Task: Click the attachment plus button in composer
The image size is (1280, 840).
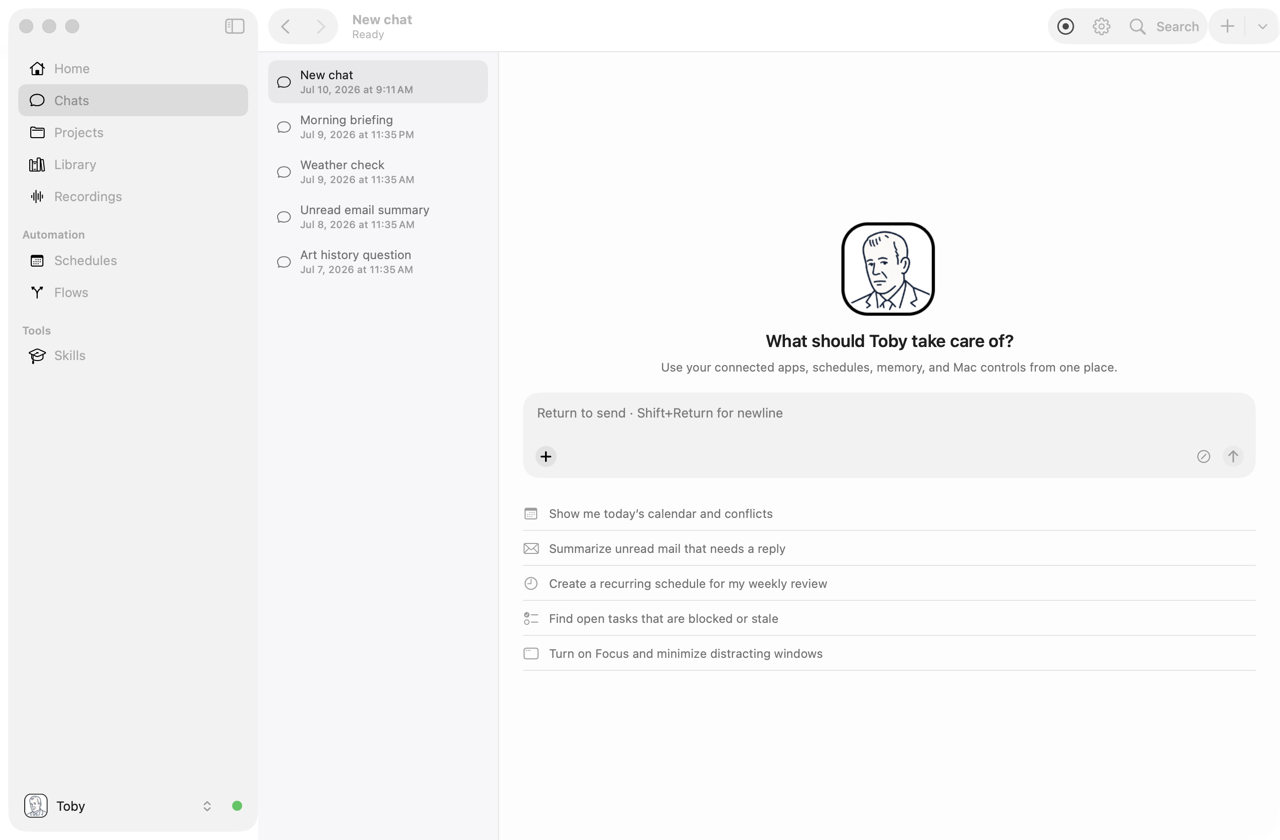Action: (x=546, y=457)
